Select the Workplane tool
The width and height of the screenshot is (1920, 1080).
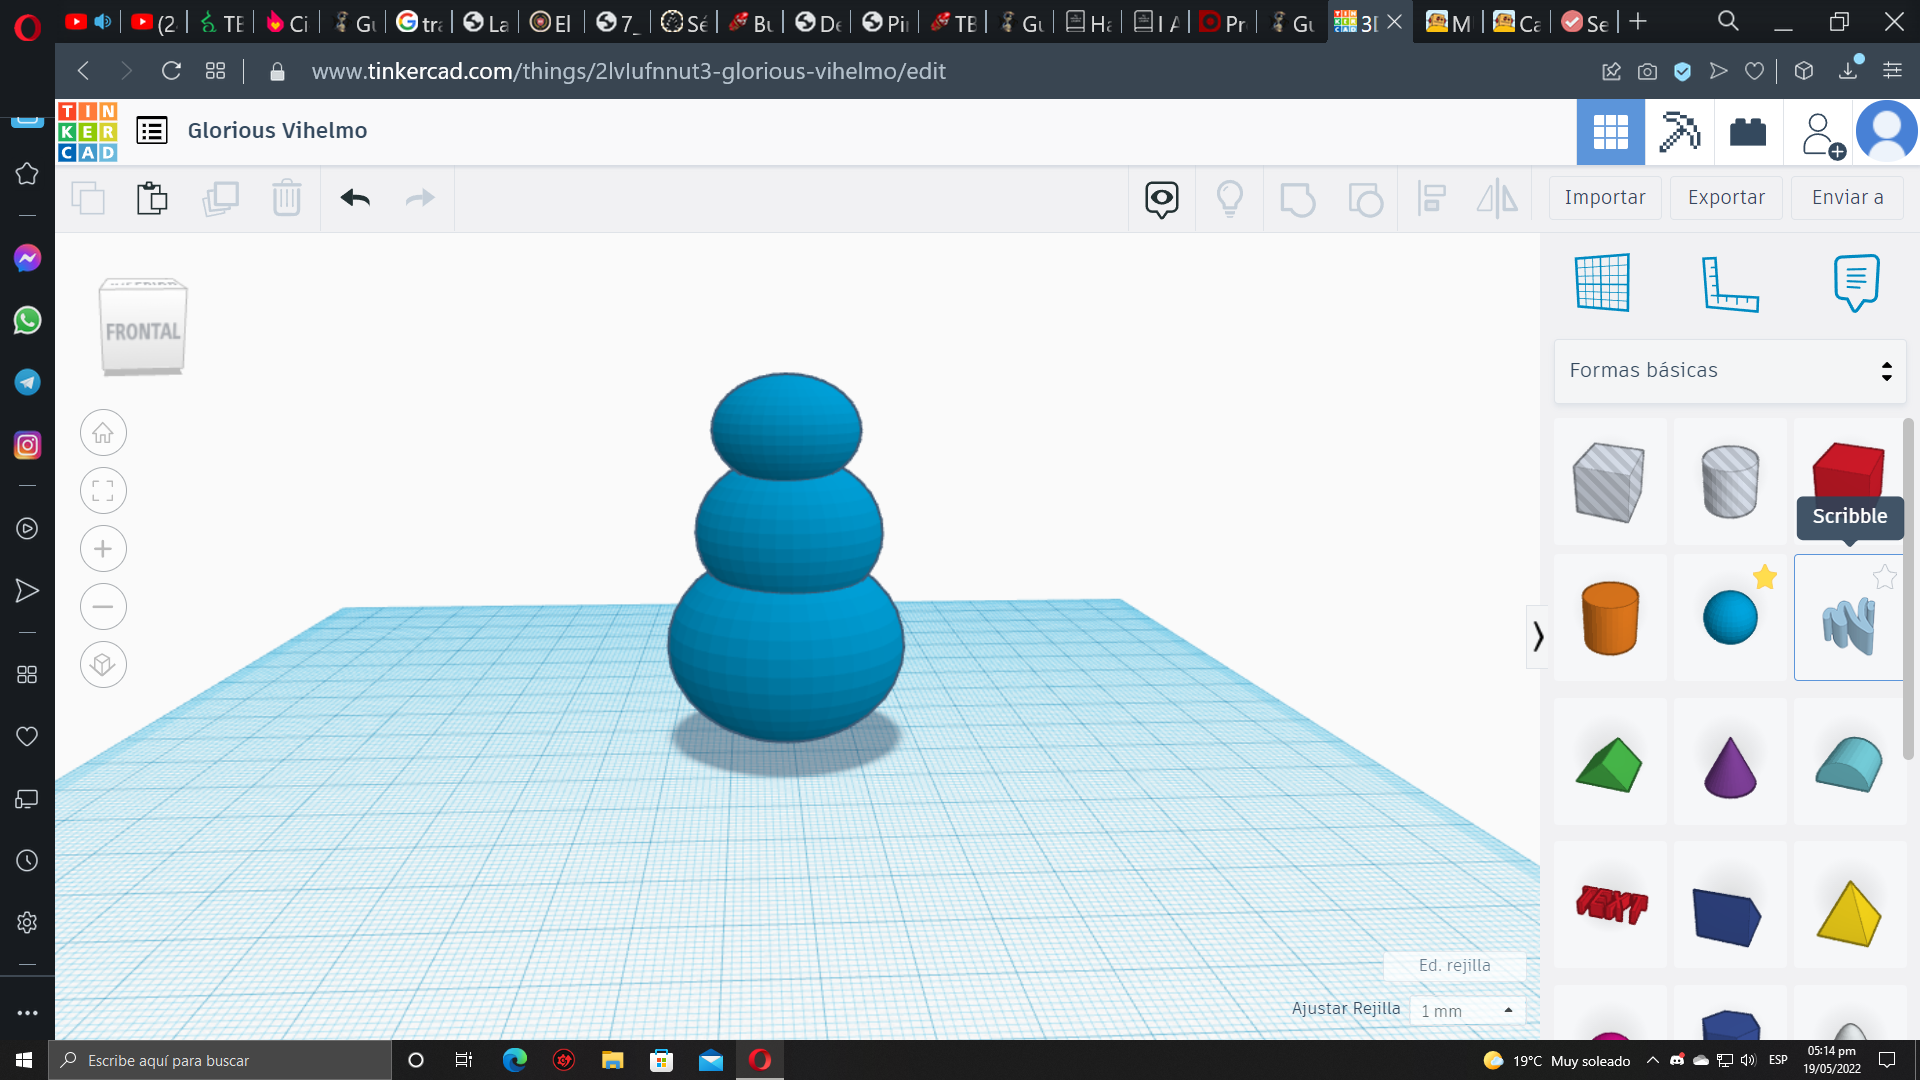pyautogui.click(x=1603, y=283)
